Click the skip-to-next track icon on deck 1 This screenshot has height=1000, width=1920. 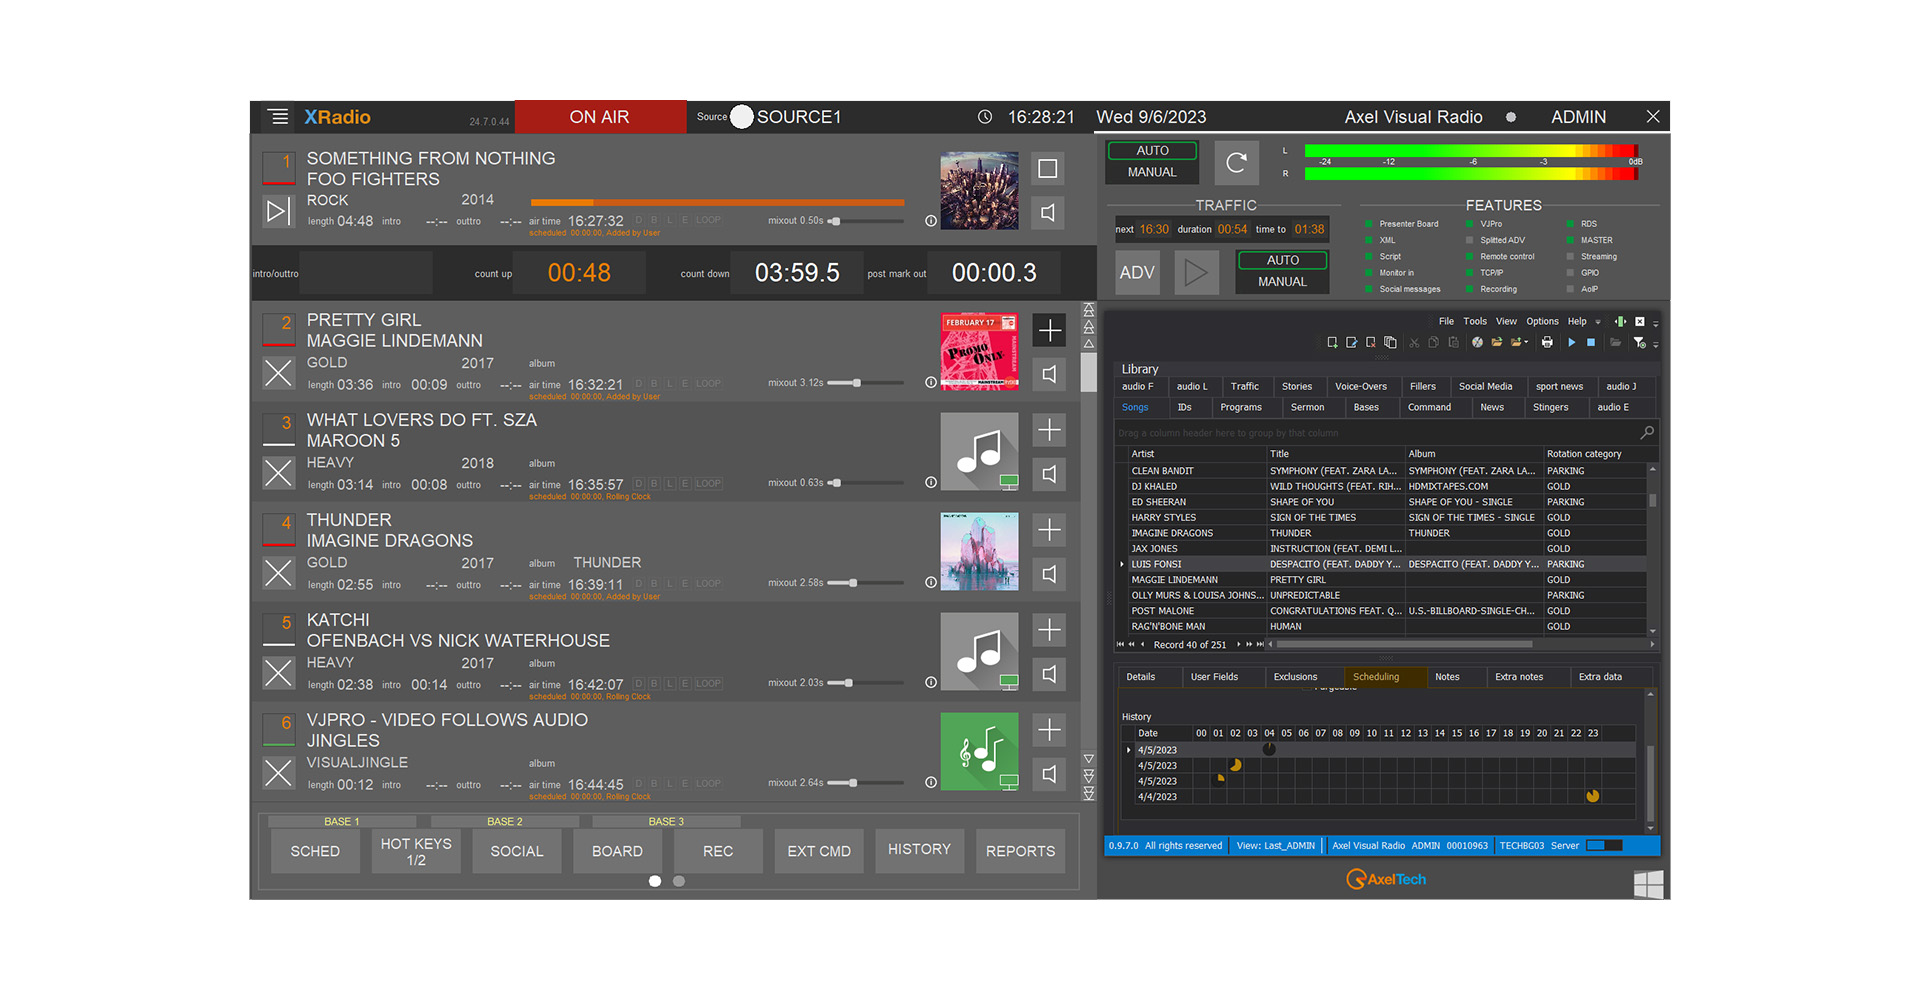pyautogui.click(x=278, y=211)
